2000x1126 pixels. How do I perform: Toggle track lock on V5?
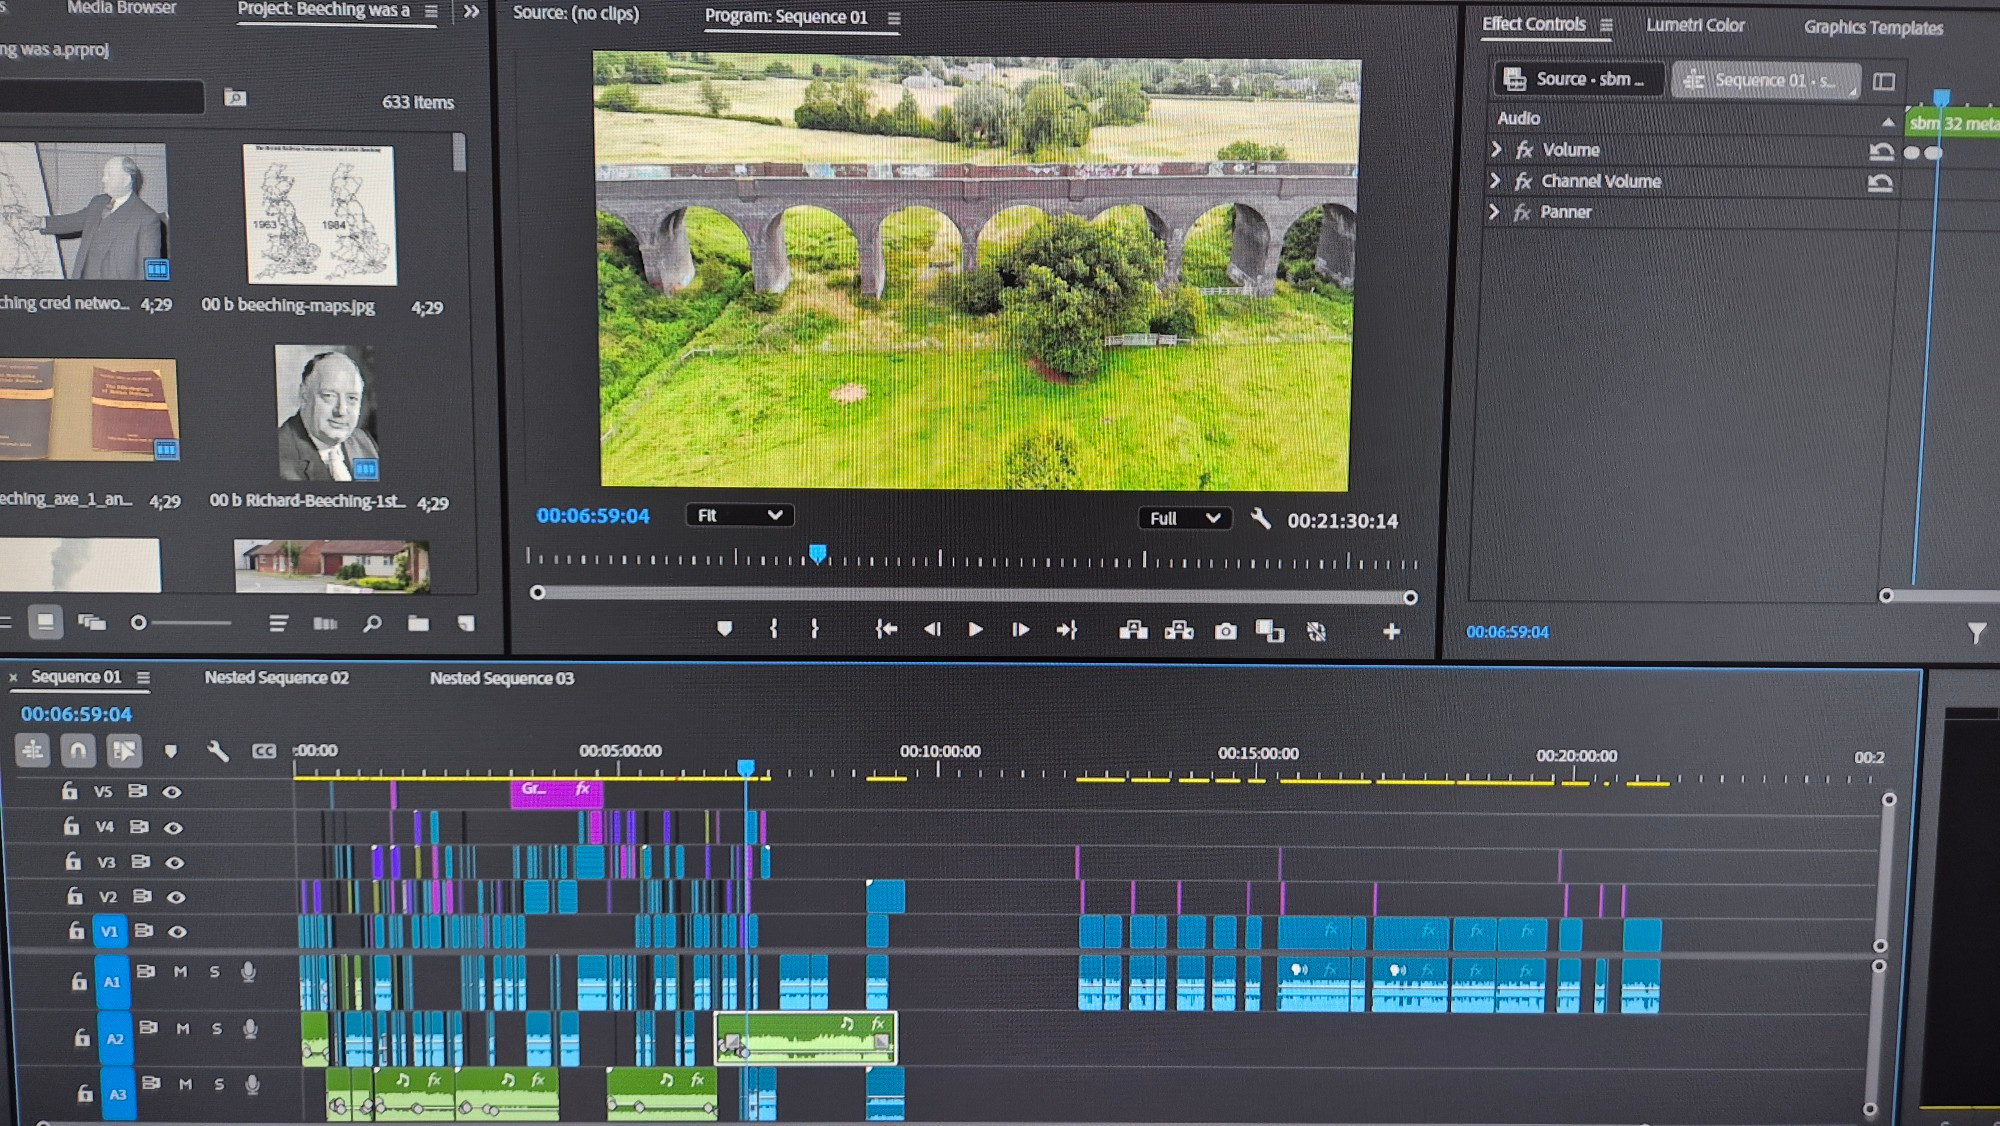click(69, 791)
